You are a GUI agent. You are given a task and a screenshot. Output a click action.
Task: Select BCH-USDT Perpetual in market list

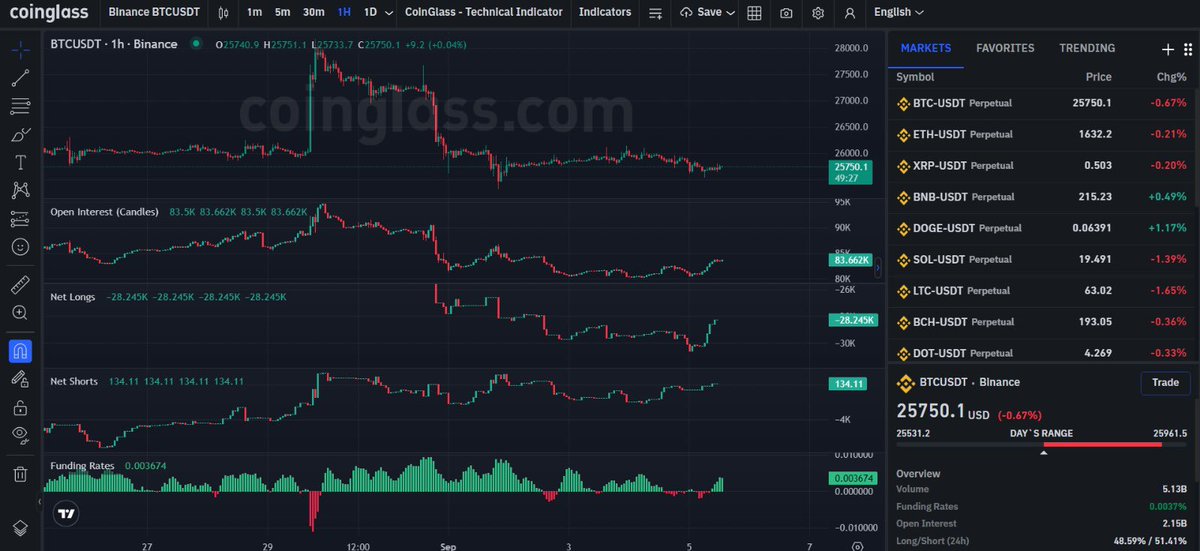click(x=1042, y=322)
